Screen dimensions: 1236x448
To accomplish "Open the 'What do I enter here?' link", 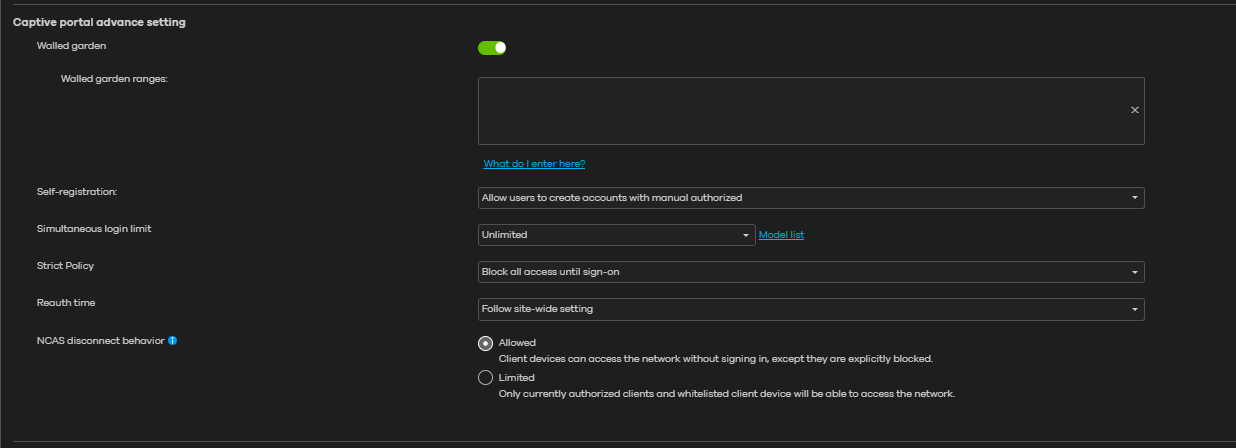I will [534, 164].
